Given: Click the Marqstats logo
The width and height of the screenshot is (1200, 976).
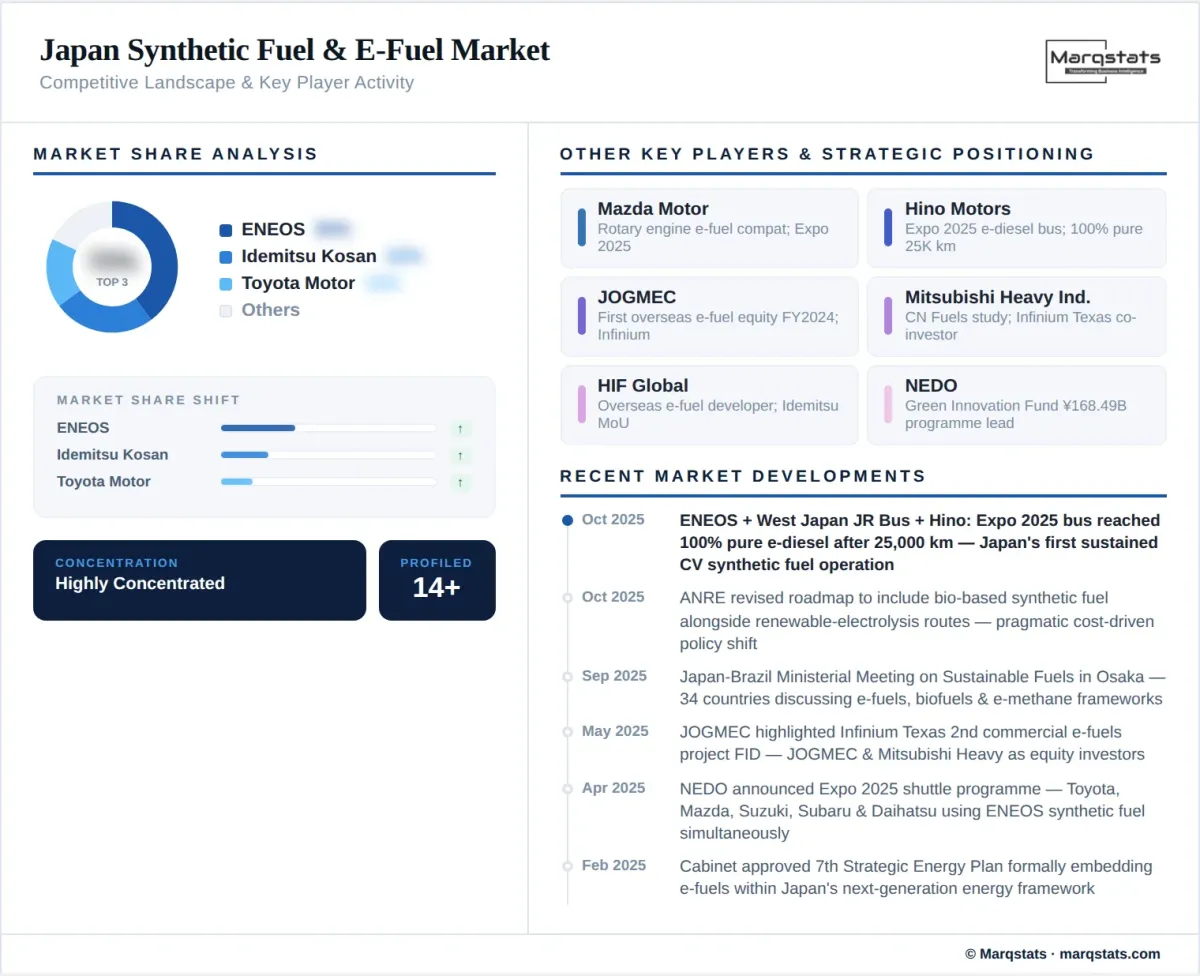Looking at the screenshot, I should point(1103,62).
